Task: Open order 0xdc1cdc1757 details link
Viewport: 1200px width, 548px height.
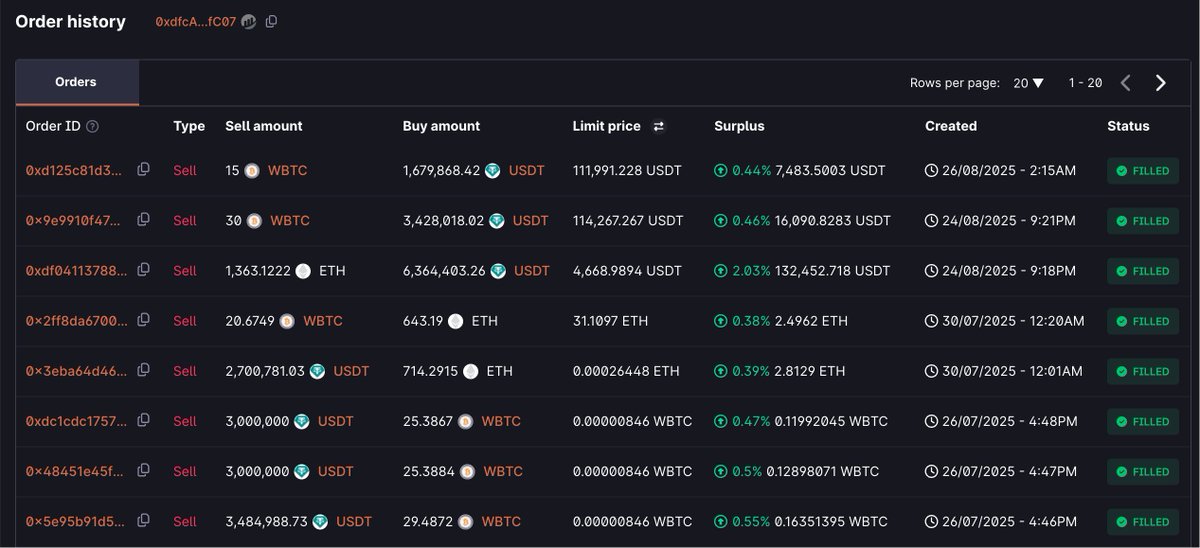Action: click(76, 421)
